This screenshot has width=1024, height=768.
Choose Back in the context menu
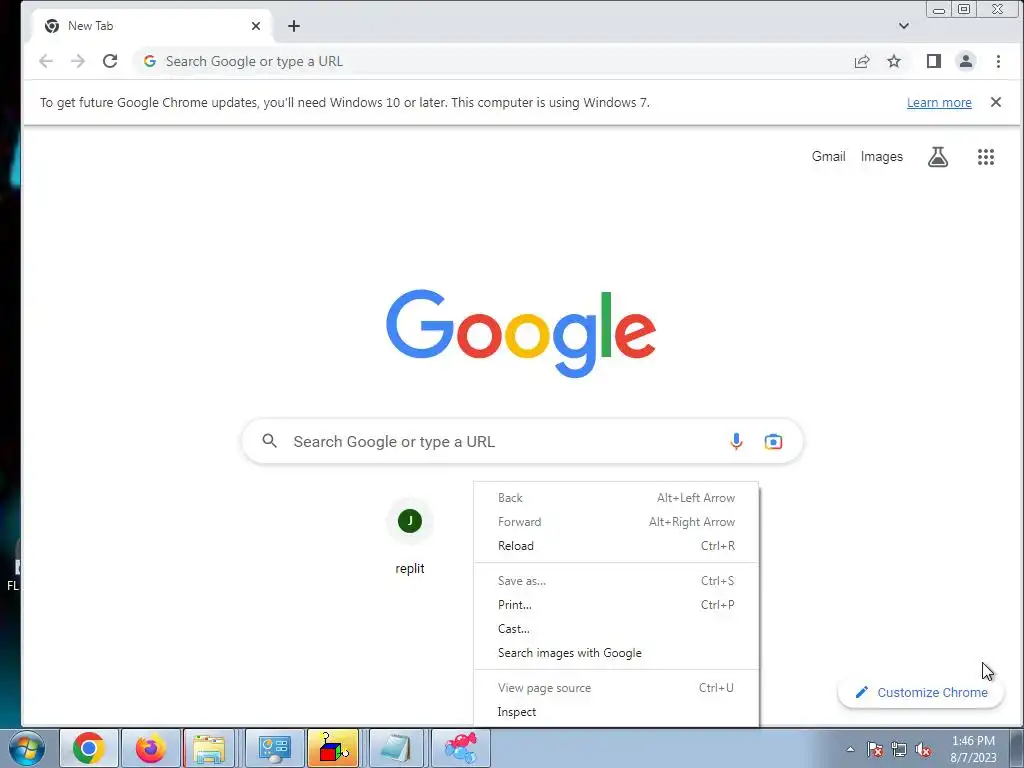616,498
